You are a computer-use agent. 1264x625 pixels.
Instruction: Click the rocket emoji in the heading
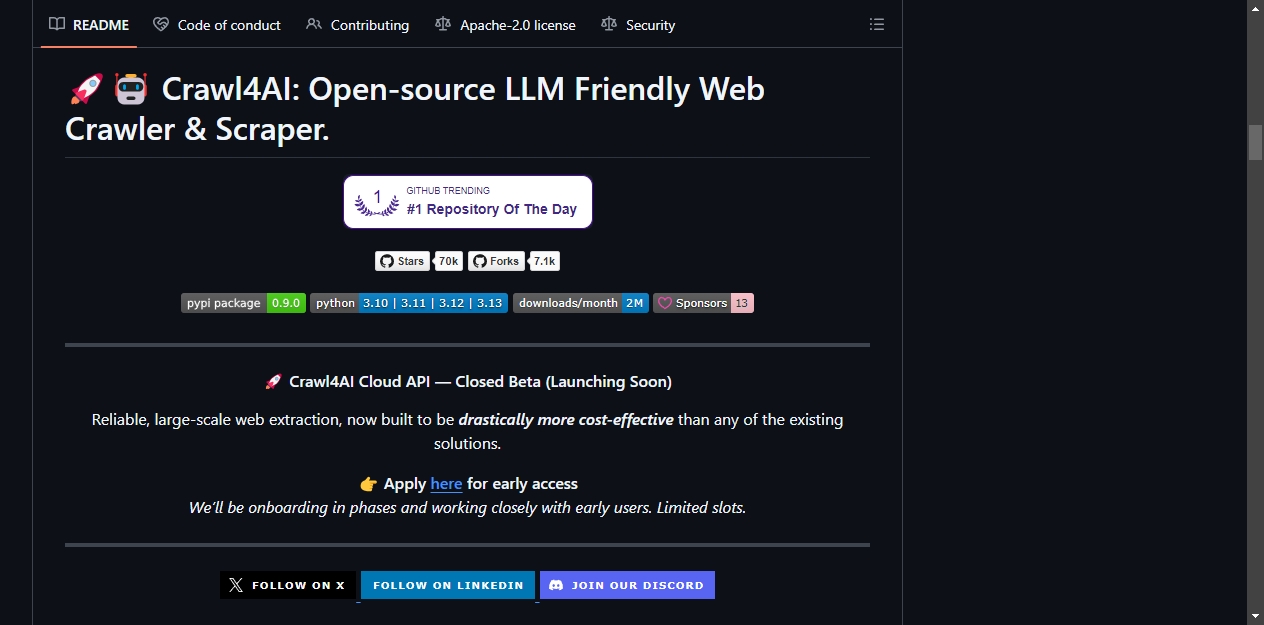pos(86,89)
